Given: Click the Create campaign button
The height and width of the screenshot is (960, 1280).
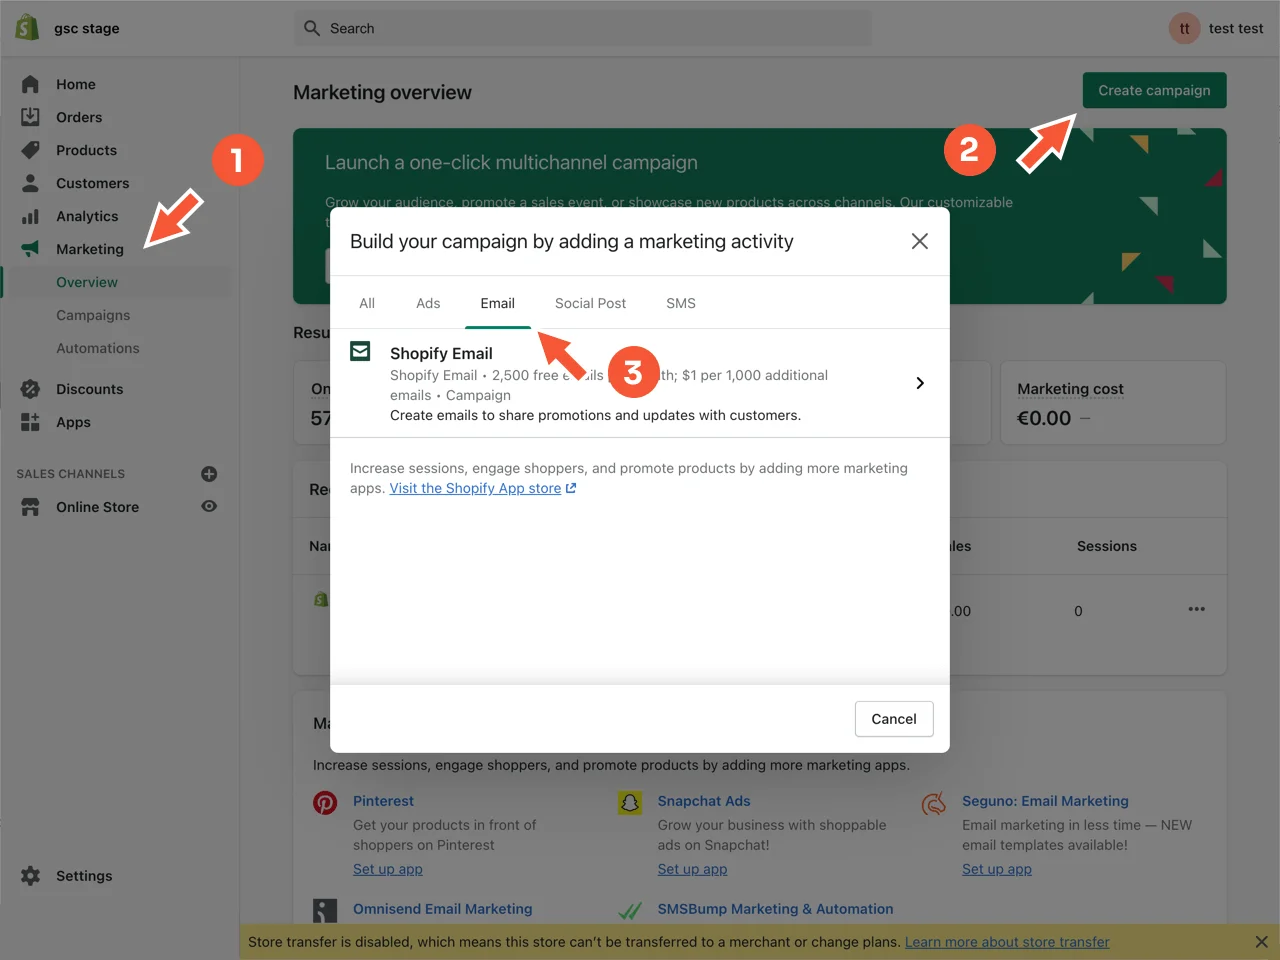Looking at the screenshot, I should [x=1154, y=90].
